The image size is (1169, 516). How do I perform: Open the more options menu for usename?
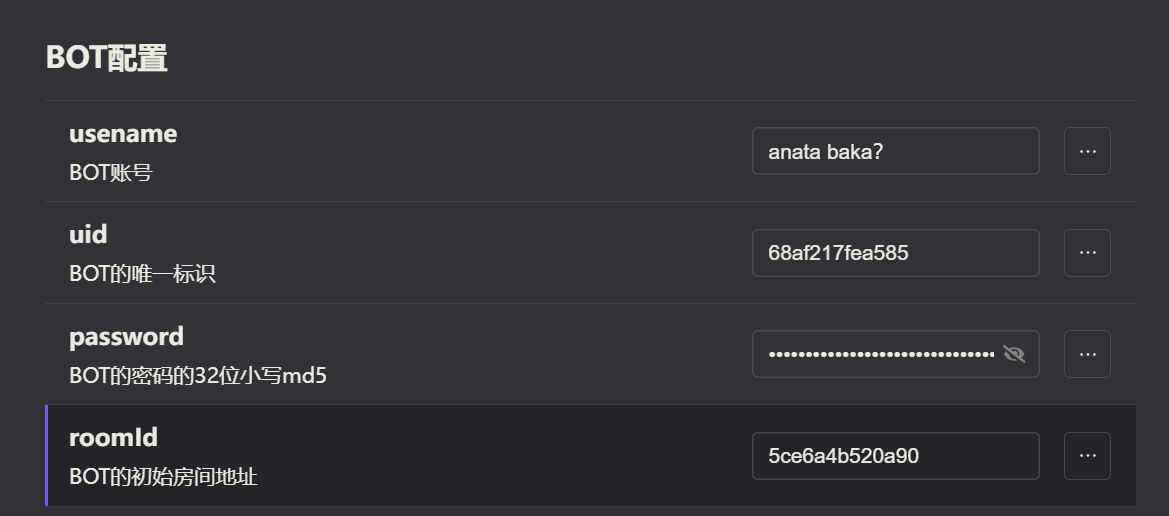click(x=1087, y=151)
